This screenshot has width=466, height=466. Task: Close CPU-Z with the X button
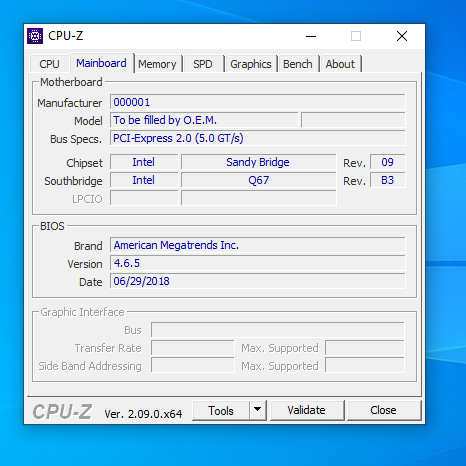pos(402,36)
